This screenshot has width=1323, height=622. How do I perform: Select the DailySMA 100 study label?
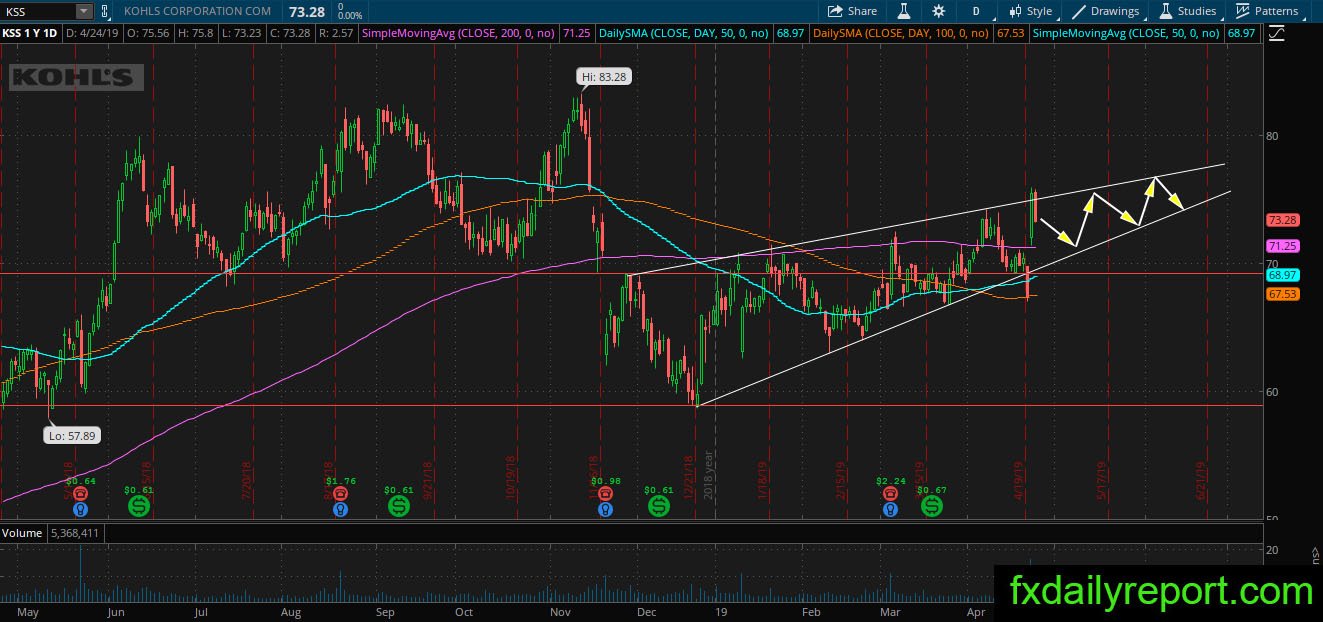pos(900,33)
